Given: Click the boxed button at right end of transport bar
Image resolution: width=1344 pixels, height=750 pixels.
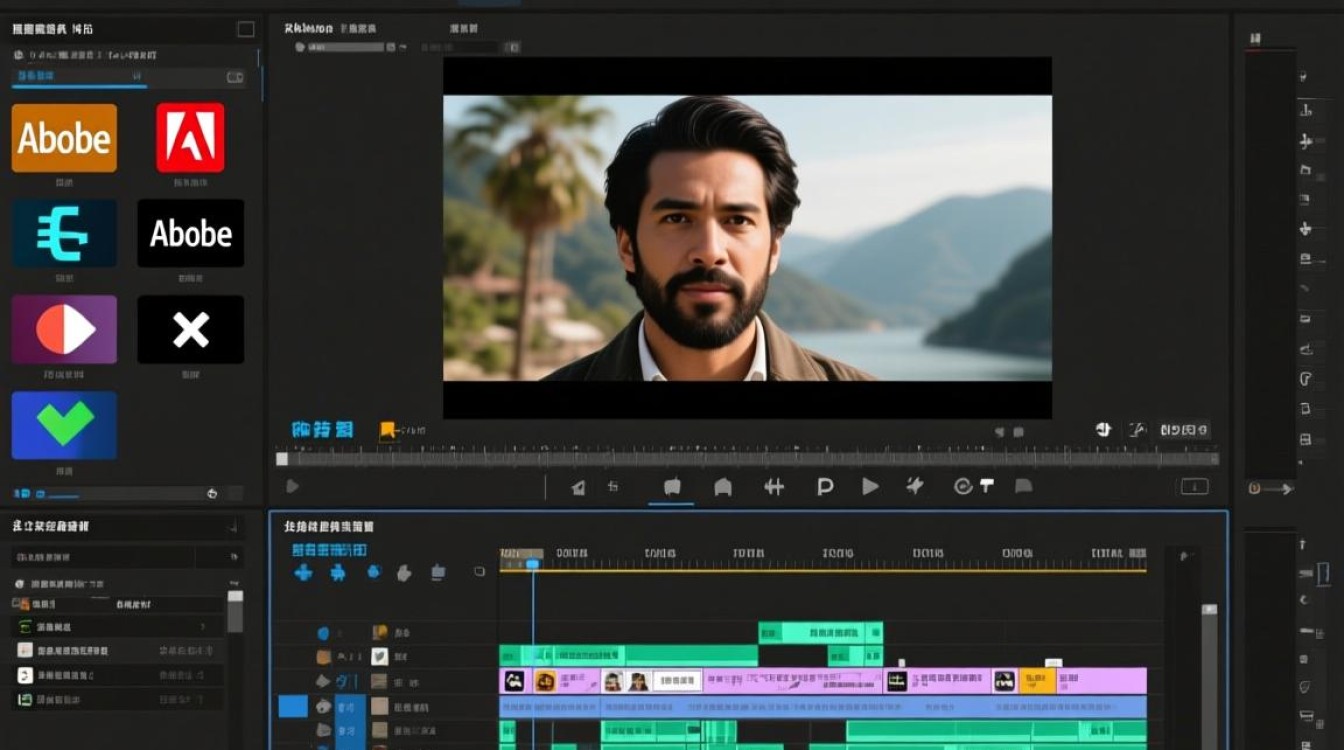Looking at the screenshot, I should (x=1194, y=487).
